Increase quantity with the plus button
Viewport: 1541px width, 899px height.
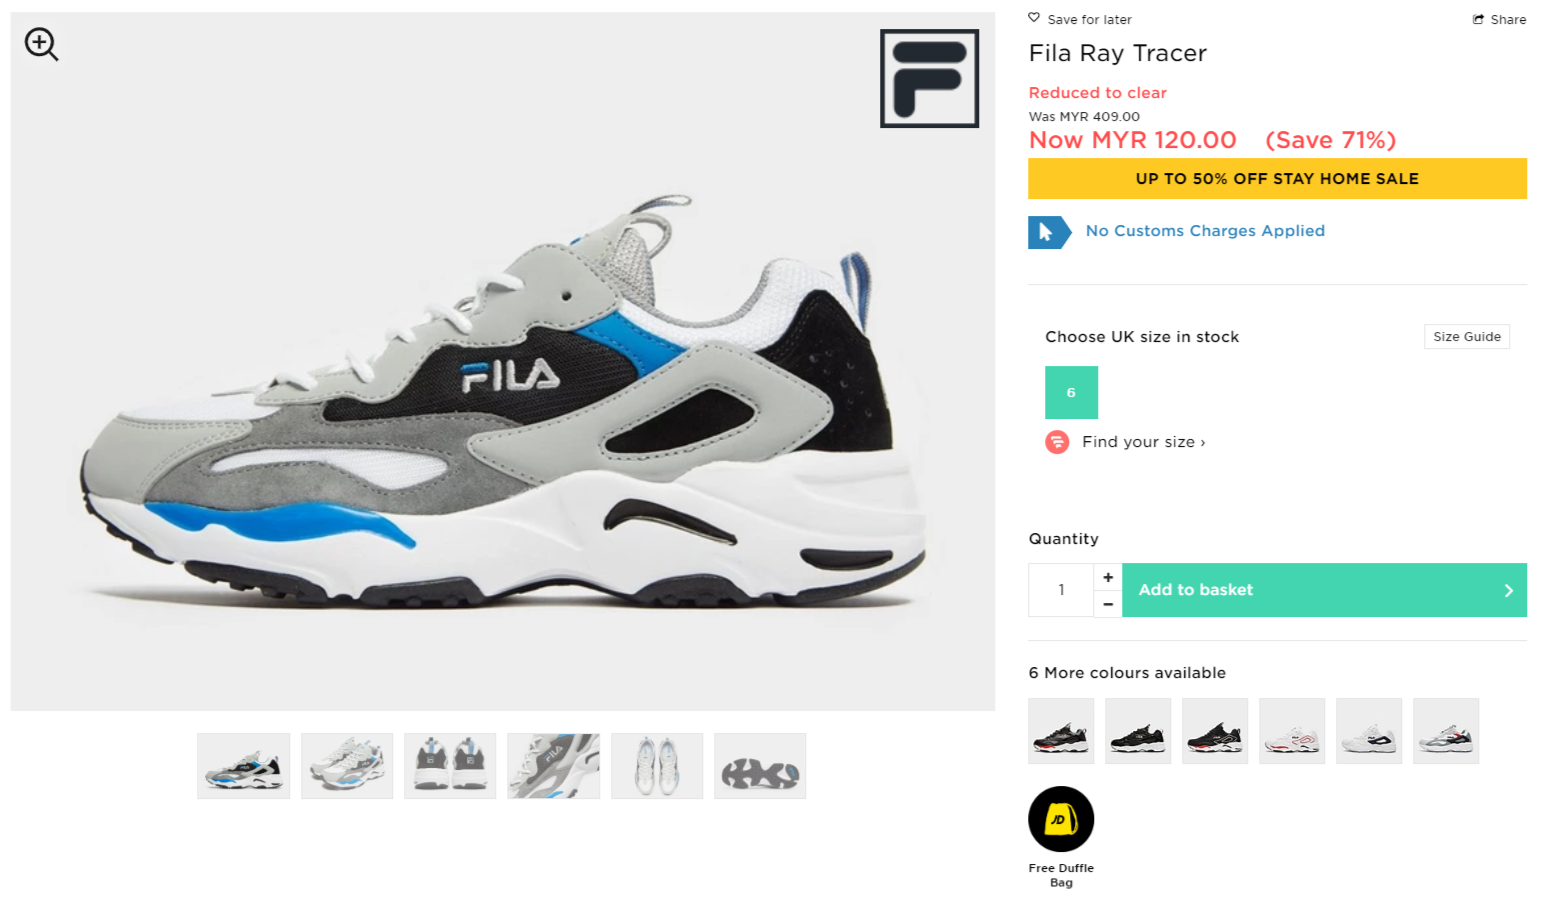1108,577
